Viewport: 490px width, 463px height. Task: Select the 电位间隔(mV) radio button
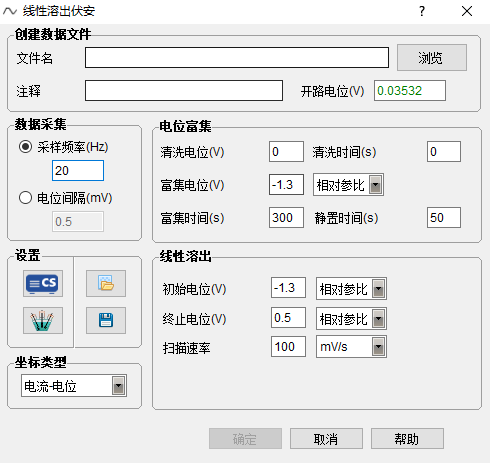pos(25,198)
